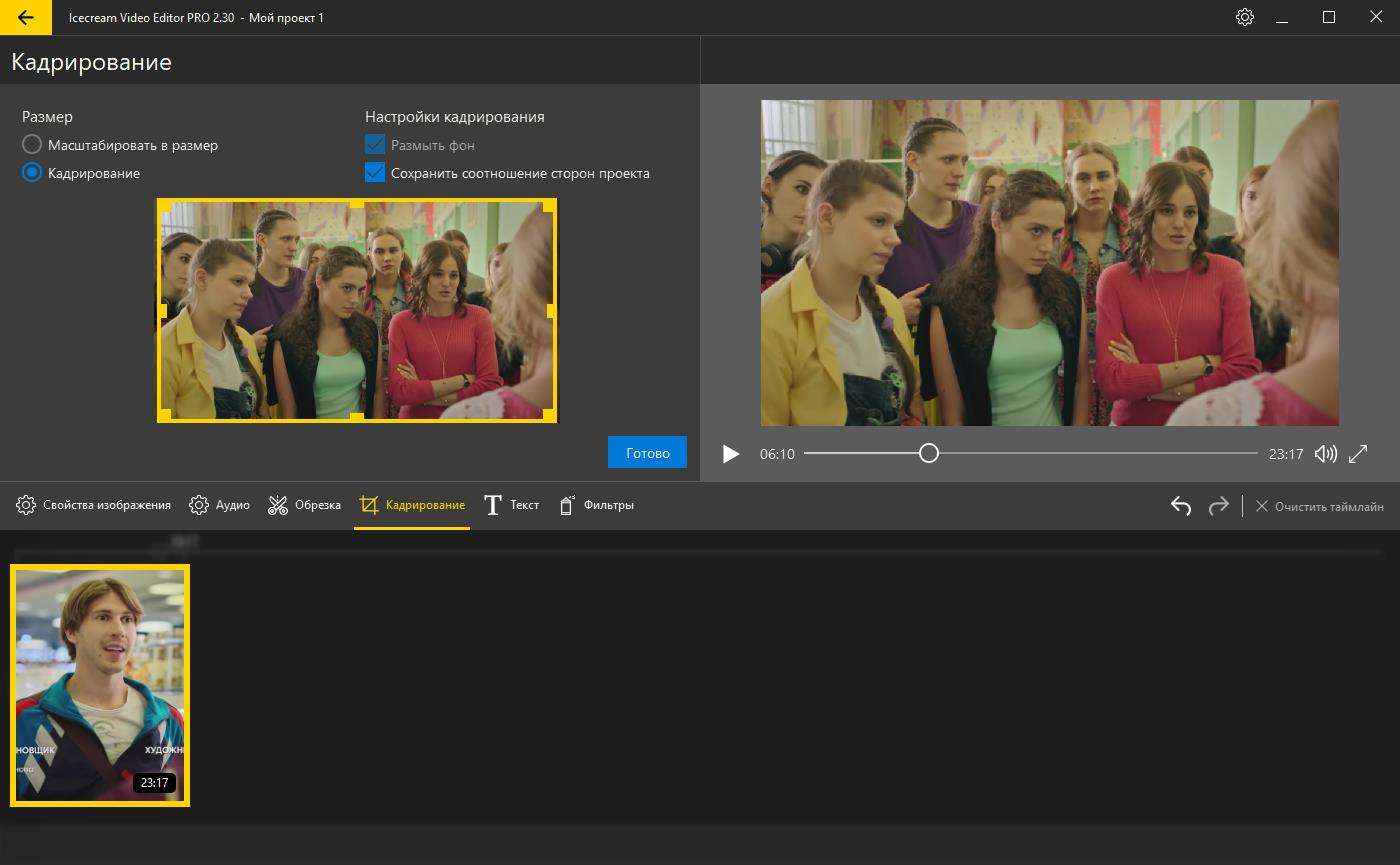Click the yellow back arrow button
This screenshot has height=865, width=1400.
click(x=26, y=18)
